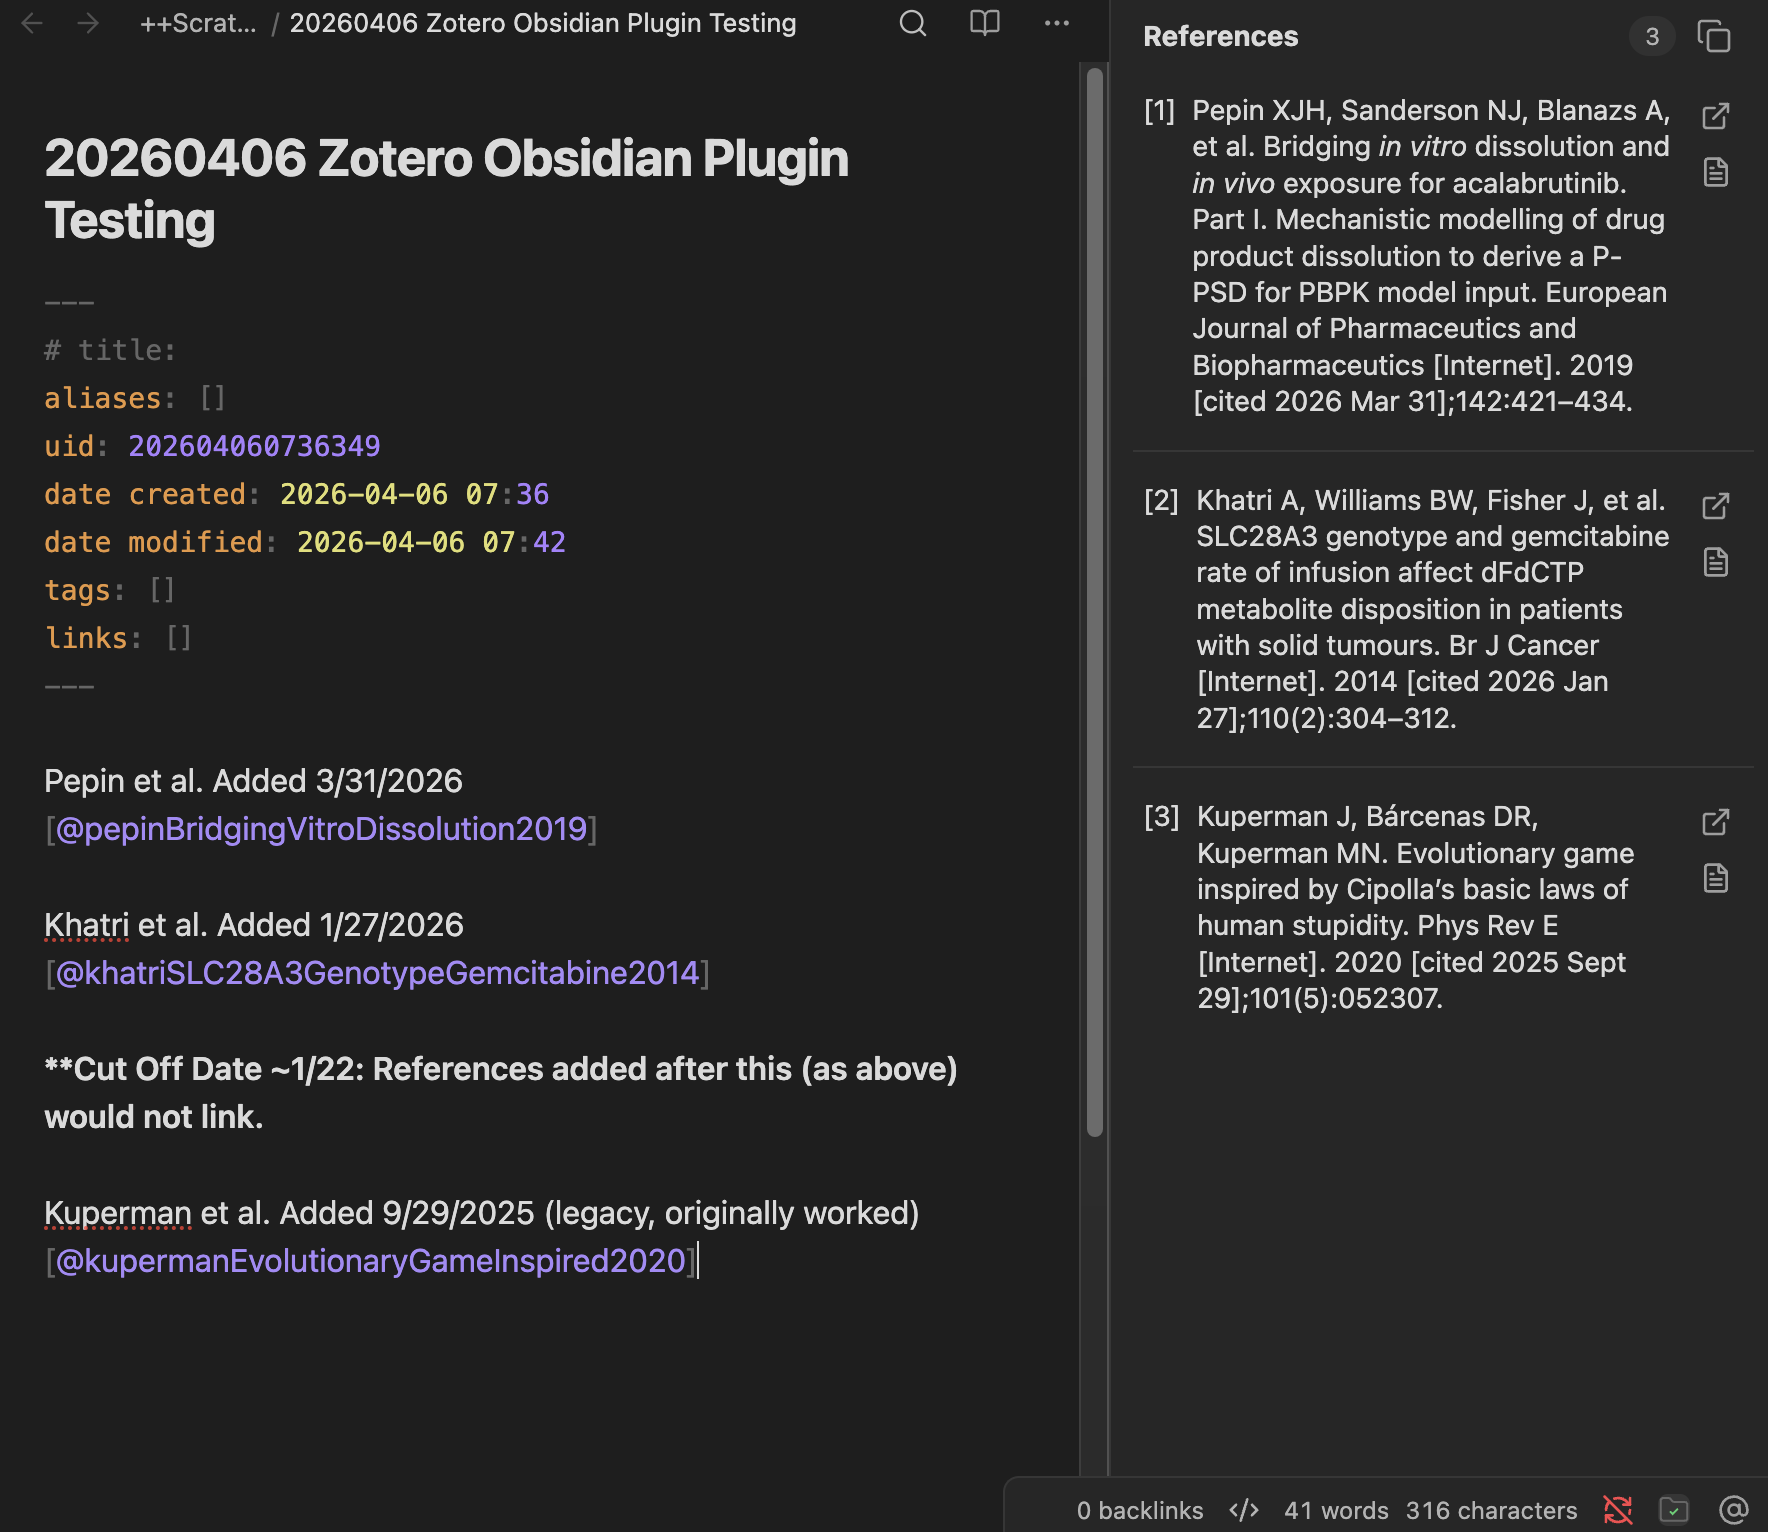Navigate back with the left arrow

(32, 23)
